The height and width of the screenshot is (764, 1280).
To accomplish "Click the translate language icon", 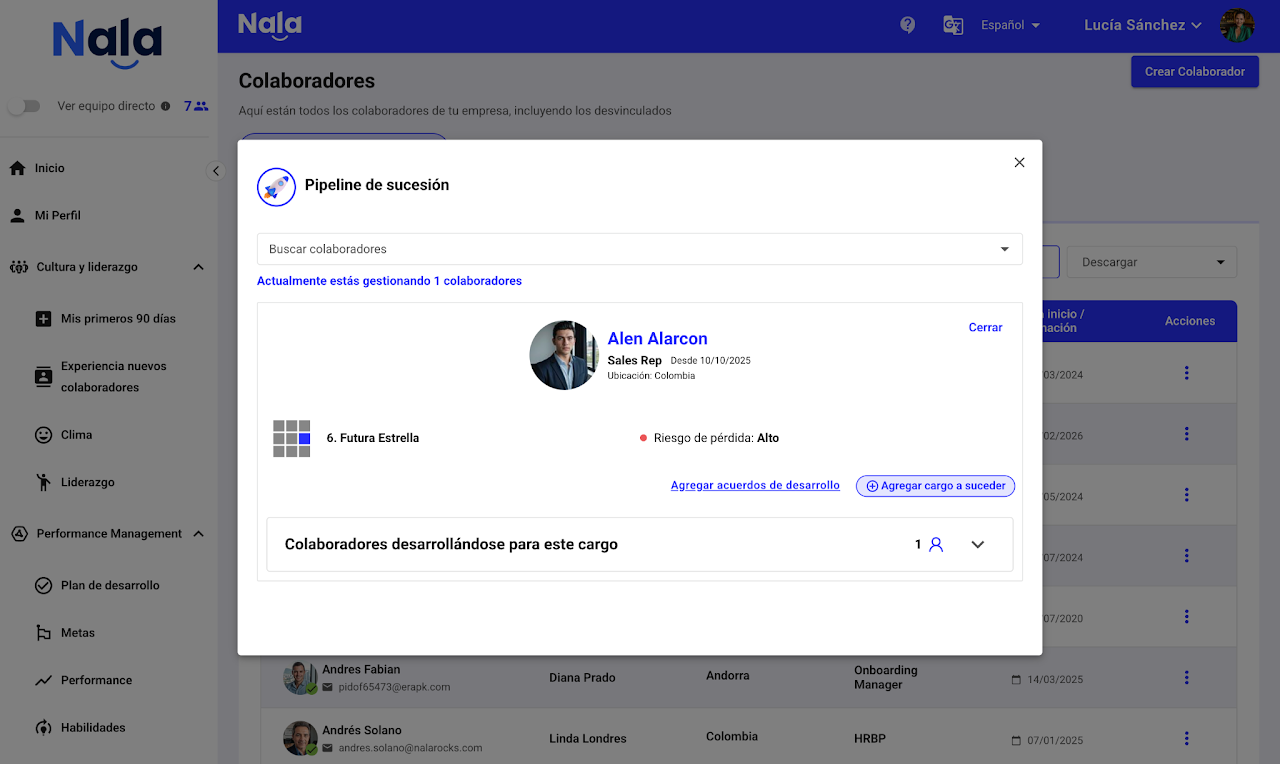I will (x=953, y=25).
